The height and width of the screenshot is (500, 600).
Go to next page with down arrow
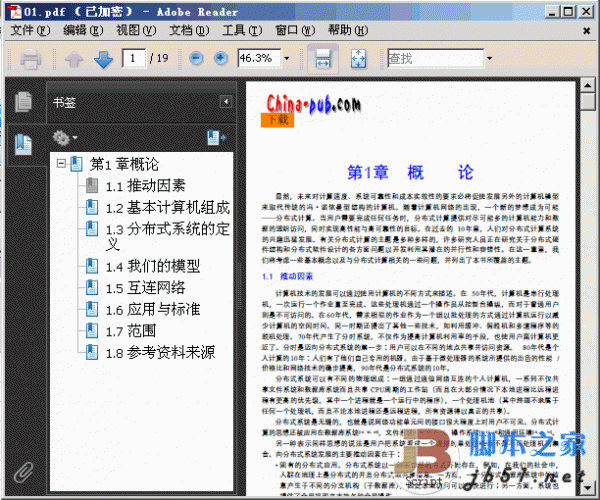click(103, 59)
